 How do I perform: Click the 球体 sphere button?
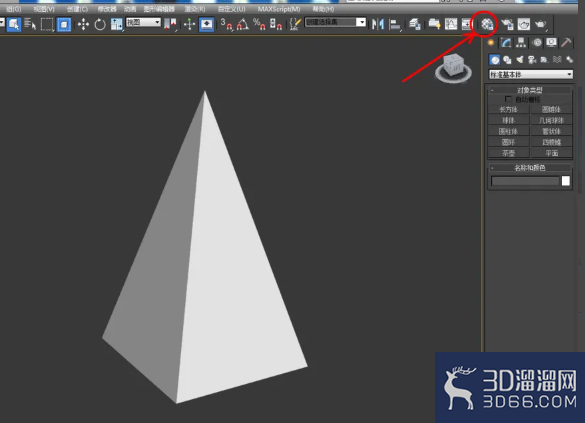tap(509, 120)
